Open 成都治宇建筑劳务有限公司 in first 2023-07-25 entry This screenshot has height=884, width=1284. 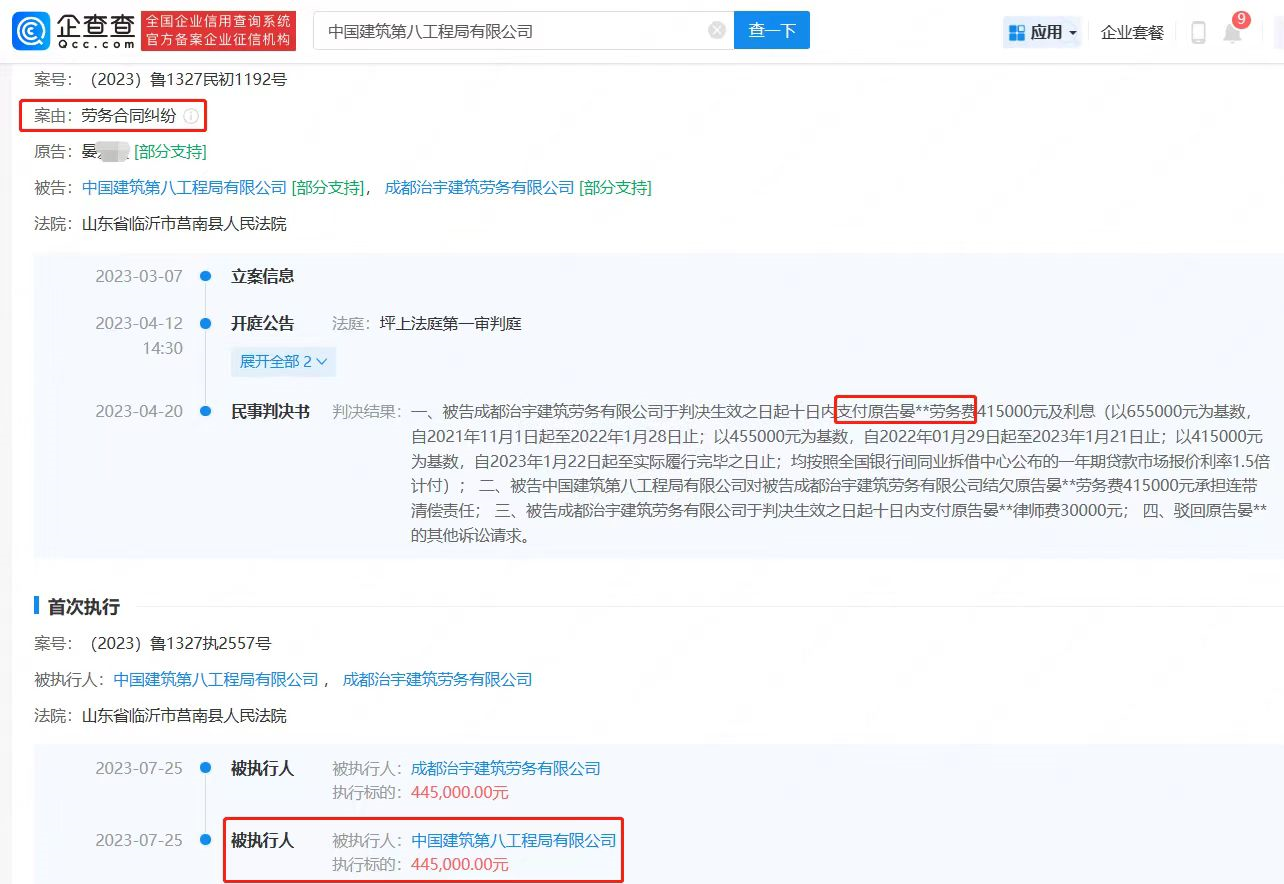coord(505,769)
